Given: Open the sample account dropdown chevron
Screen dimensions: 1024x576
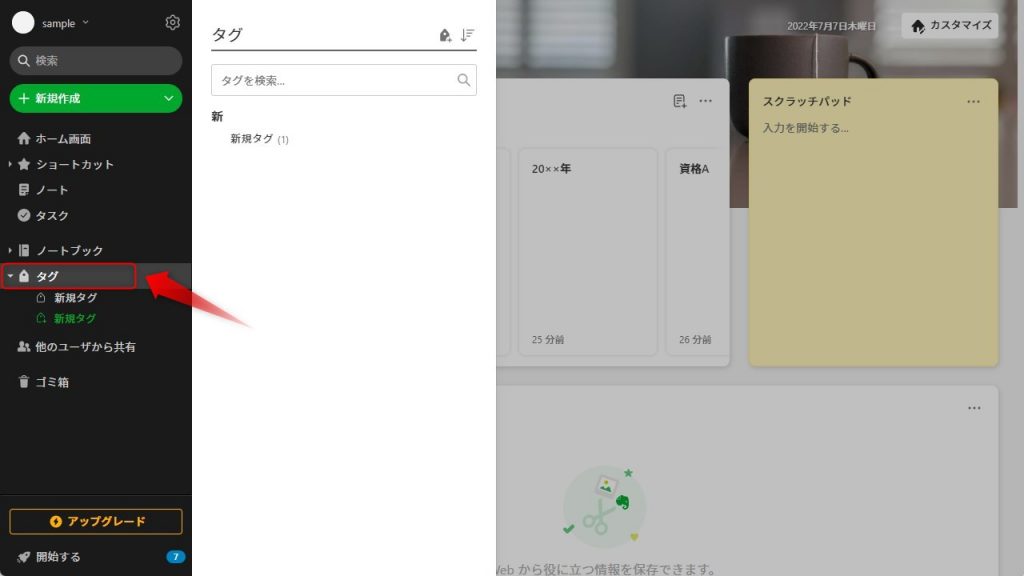Looking at the screenshot, I should [86, 23].
